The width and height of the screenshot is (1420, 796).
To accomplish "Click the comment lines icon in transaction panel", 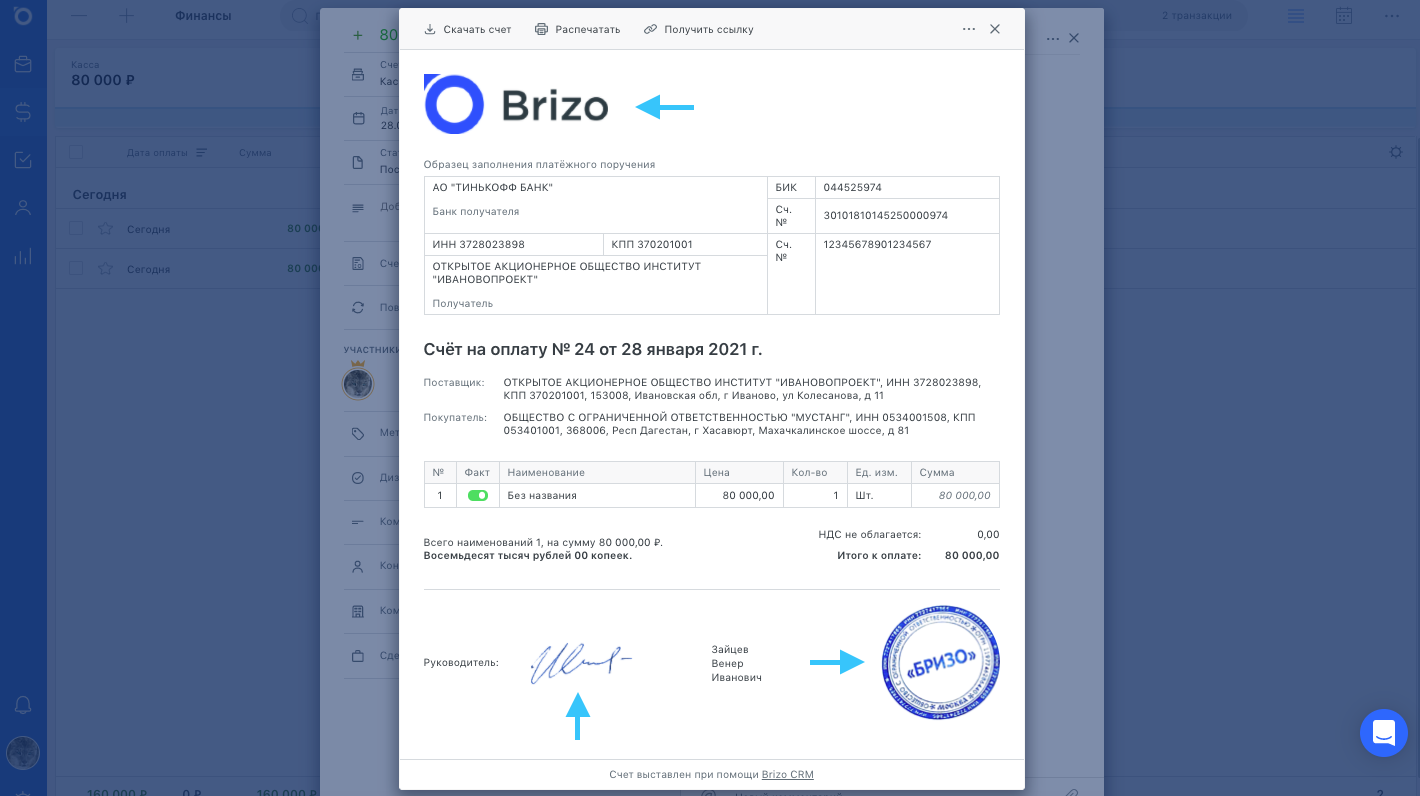I will click(x=358, y=522).
